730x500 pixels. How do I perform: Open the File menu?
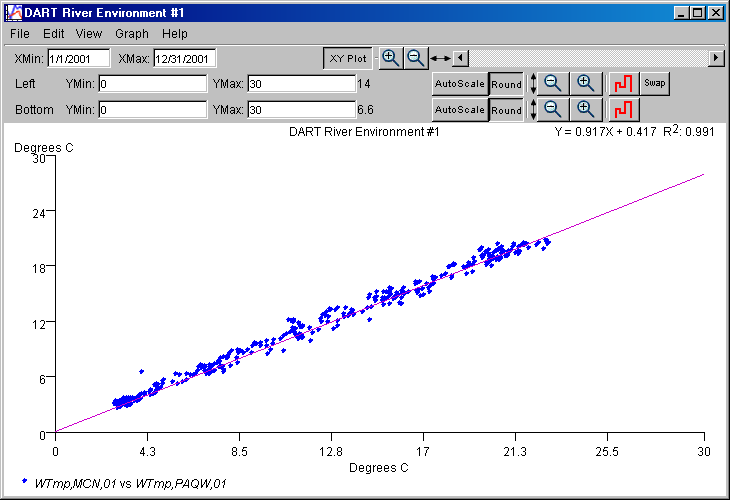pyautogui.click(x=20, y=34)
